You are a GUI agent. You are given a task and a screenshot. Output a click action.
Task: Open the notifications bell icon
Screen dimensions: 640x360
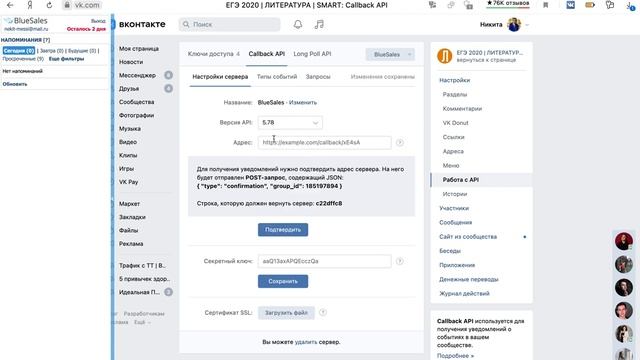(298, 24)
